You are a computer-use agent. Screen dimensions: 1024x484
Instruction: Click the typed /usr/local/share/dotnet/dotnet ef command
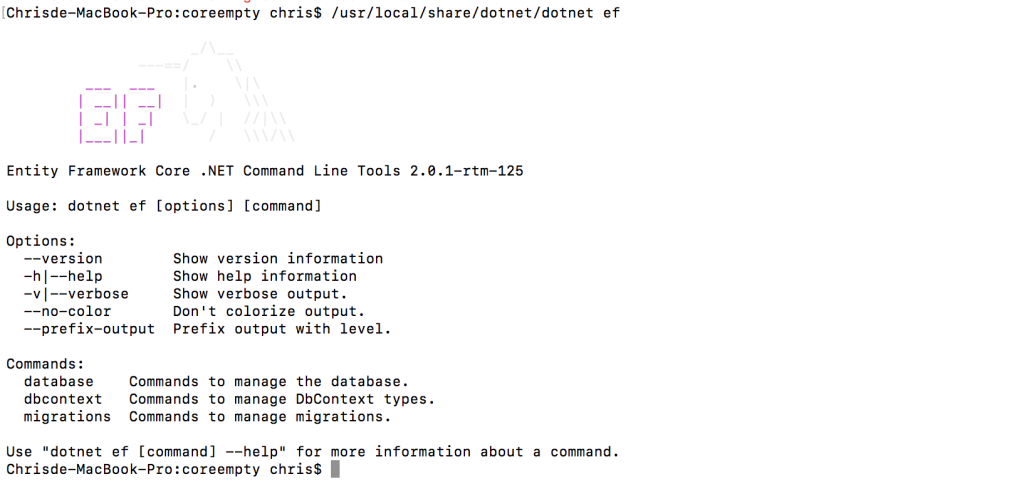[475, 12]
